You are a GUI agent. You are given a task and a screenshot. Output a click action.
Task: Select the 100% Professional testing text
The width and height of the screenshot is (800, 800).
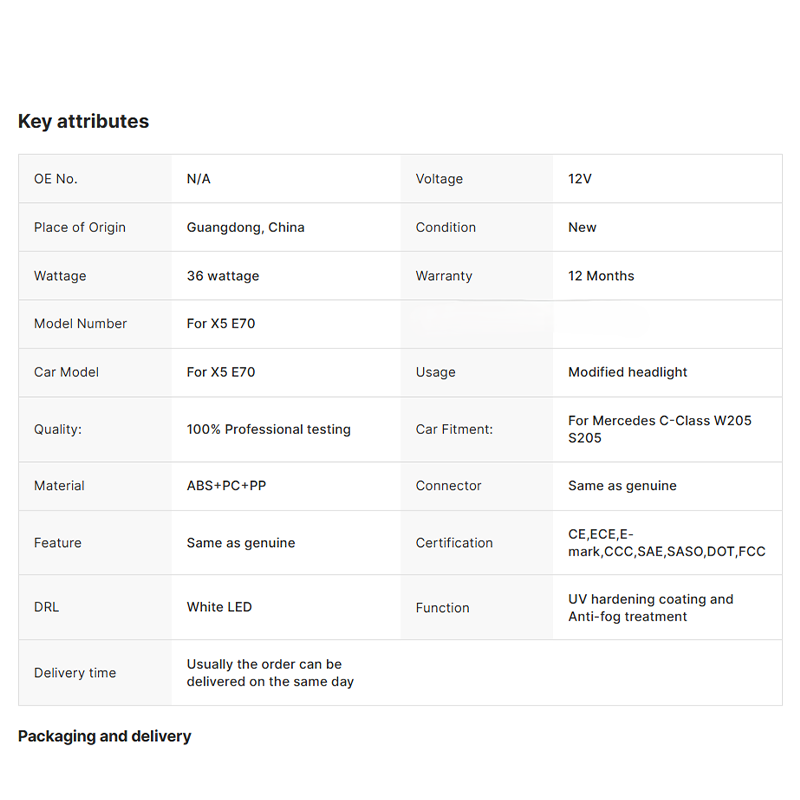[x=268, y=430]
